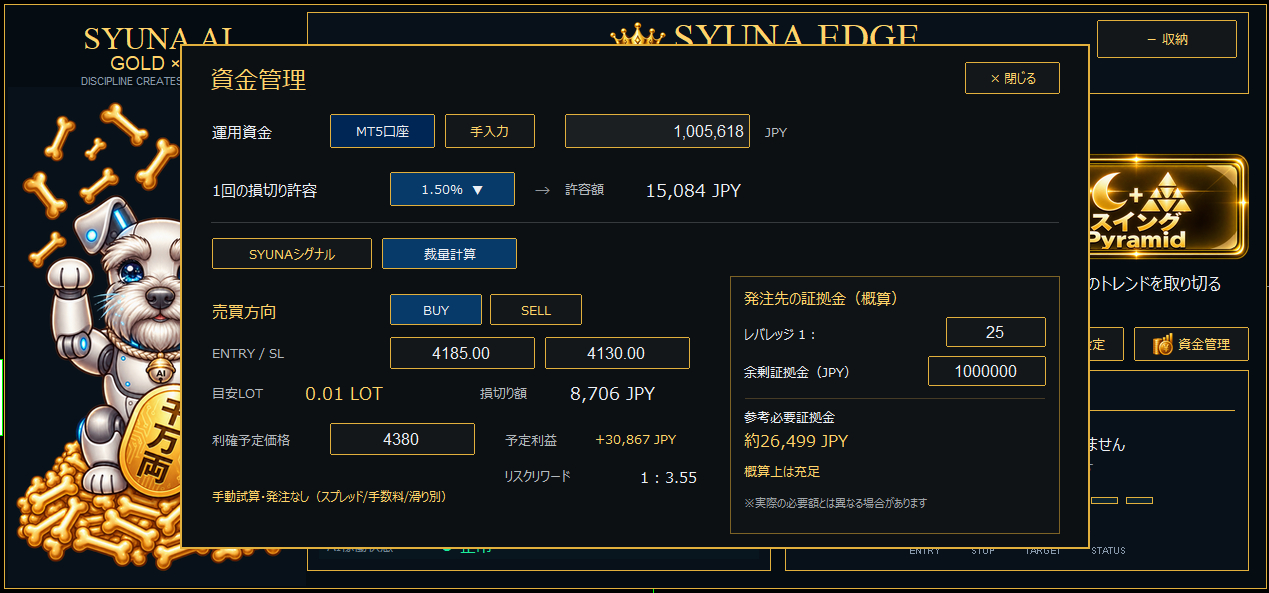The width and height of the screenshot is (1269, 593).
Task: Click the リスクリワード ratio 1 : 3.55
Action: click(668, 478)
